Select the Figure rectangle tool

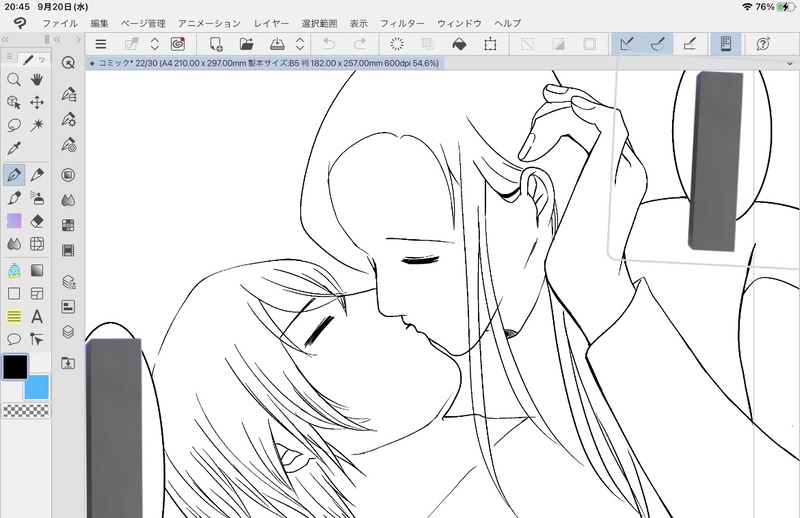coord(14,293)
